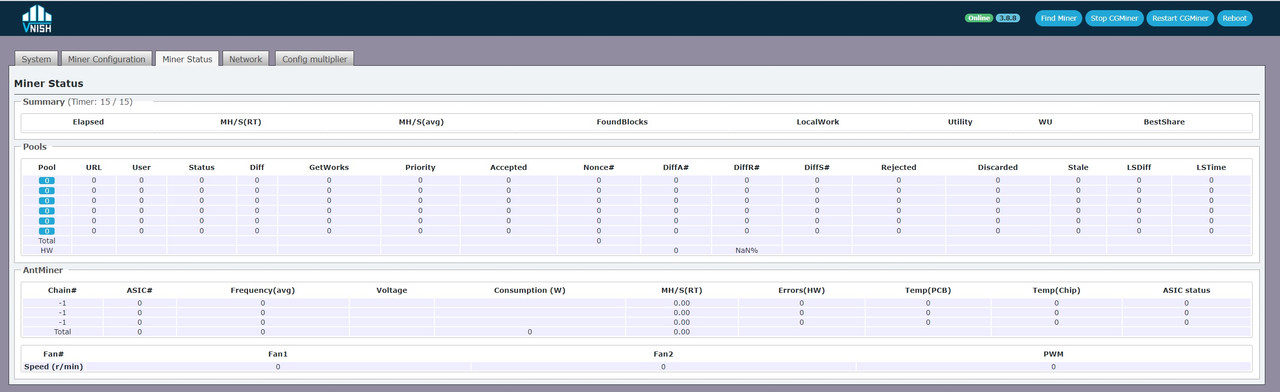
Task: Click the URL column header
Action: (x=94, y=167)
